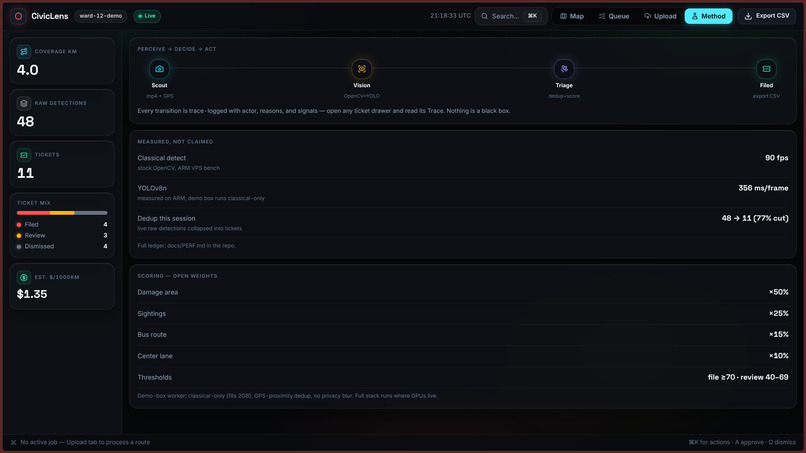Viewport: 806px width, 453px height.
Task: Click the gray Dismissed legend dot
Action: pyautogui.click(x=19, y=247)
